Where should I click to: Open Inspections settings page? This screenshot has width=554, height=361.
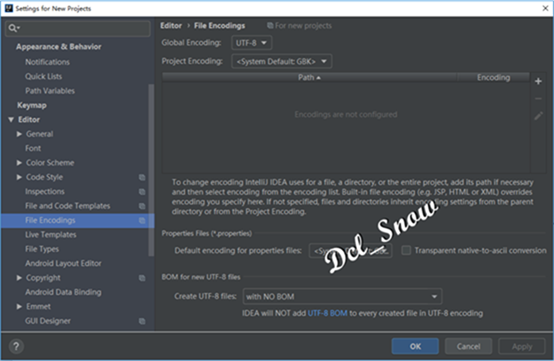pos(45,192)
